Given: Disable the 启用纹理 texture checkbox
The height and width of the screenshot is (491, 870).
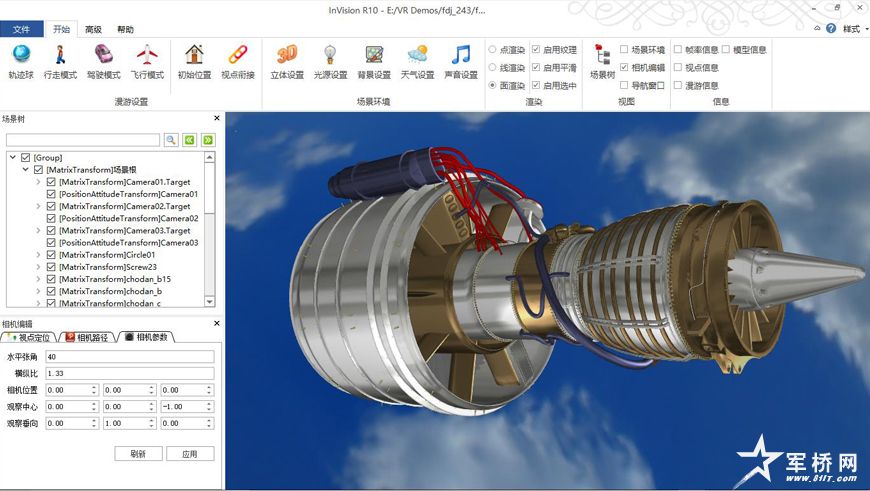Looking at the screenshot, I should point(537,49).
